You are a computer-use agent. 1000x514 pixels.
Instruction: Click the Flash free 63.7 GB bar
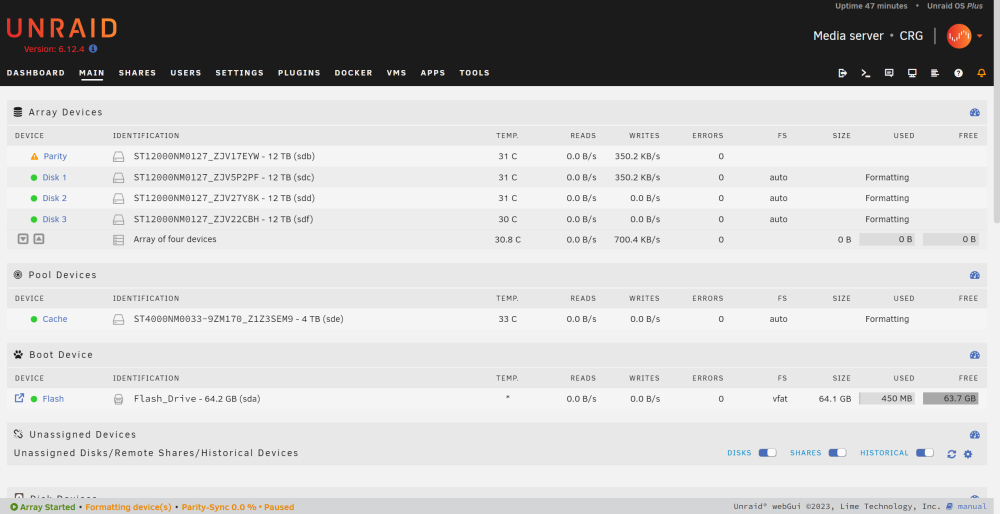coord(951,399)
